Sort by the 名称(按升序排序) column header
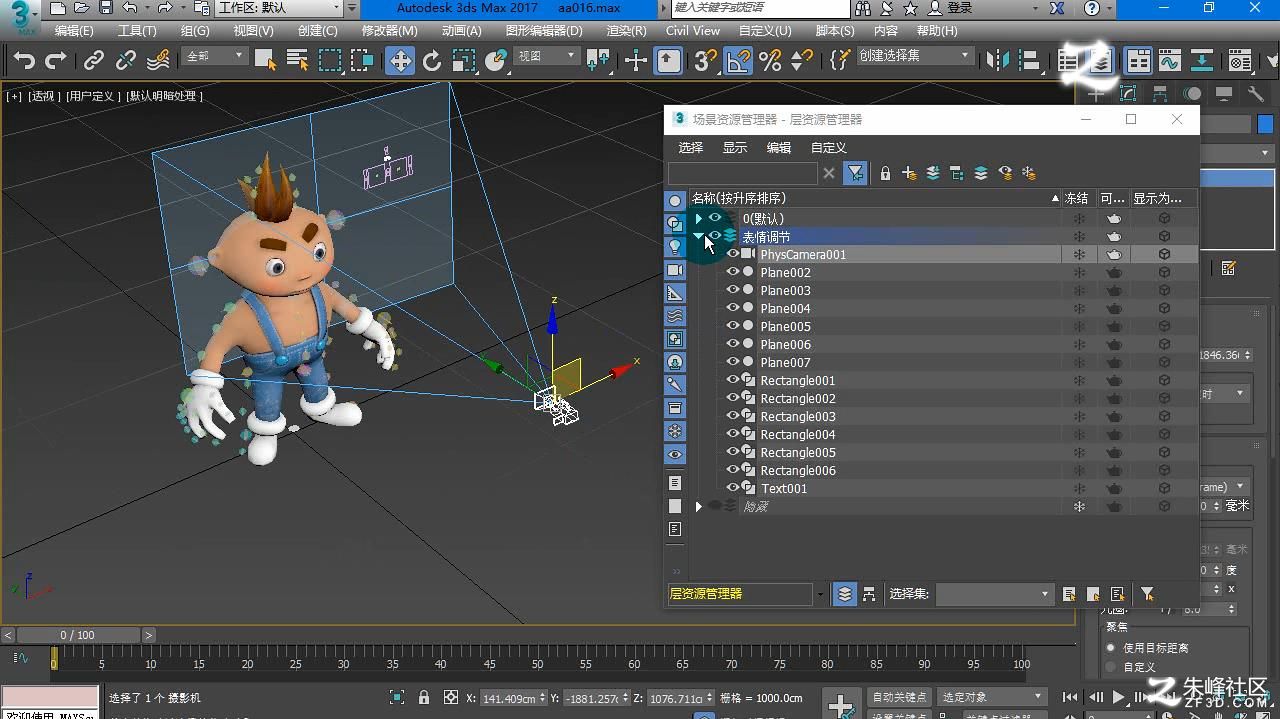The image size is (1280, 719). [875, 198]
